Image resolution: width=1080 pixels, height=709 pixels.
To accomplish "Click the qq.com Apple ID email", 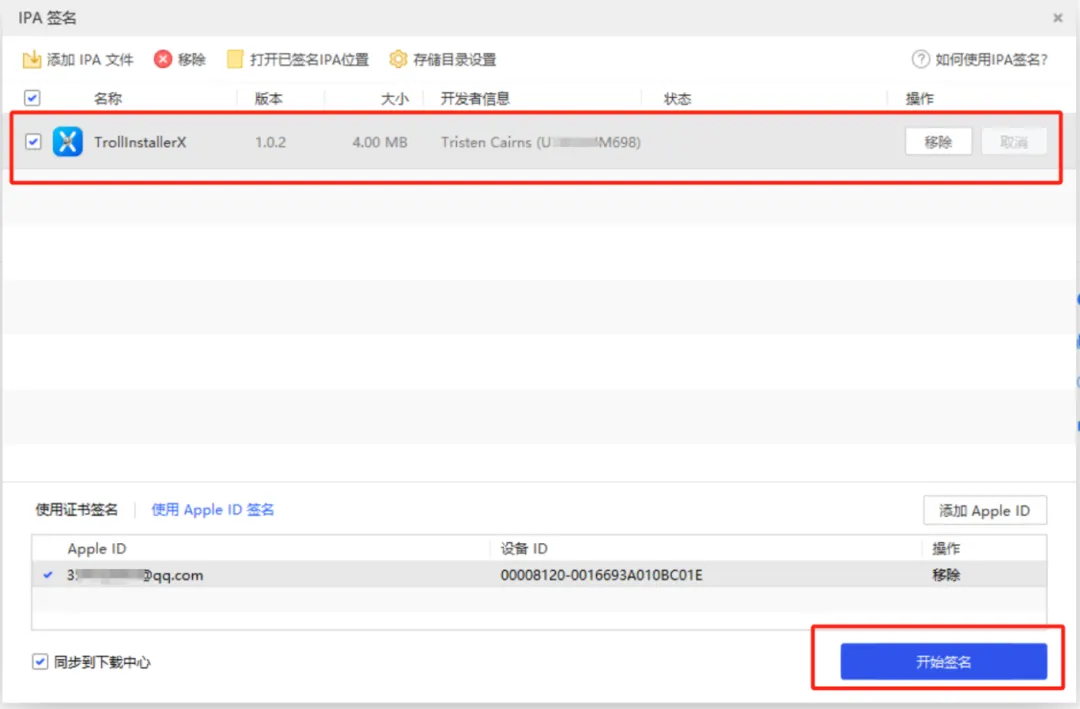I will (135, 575).
